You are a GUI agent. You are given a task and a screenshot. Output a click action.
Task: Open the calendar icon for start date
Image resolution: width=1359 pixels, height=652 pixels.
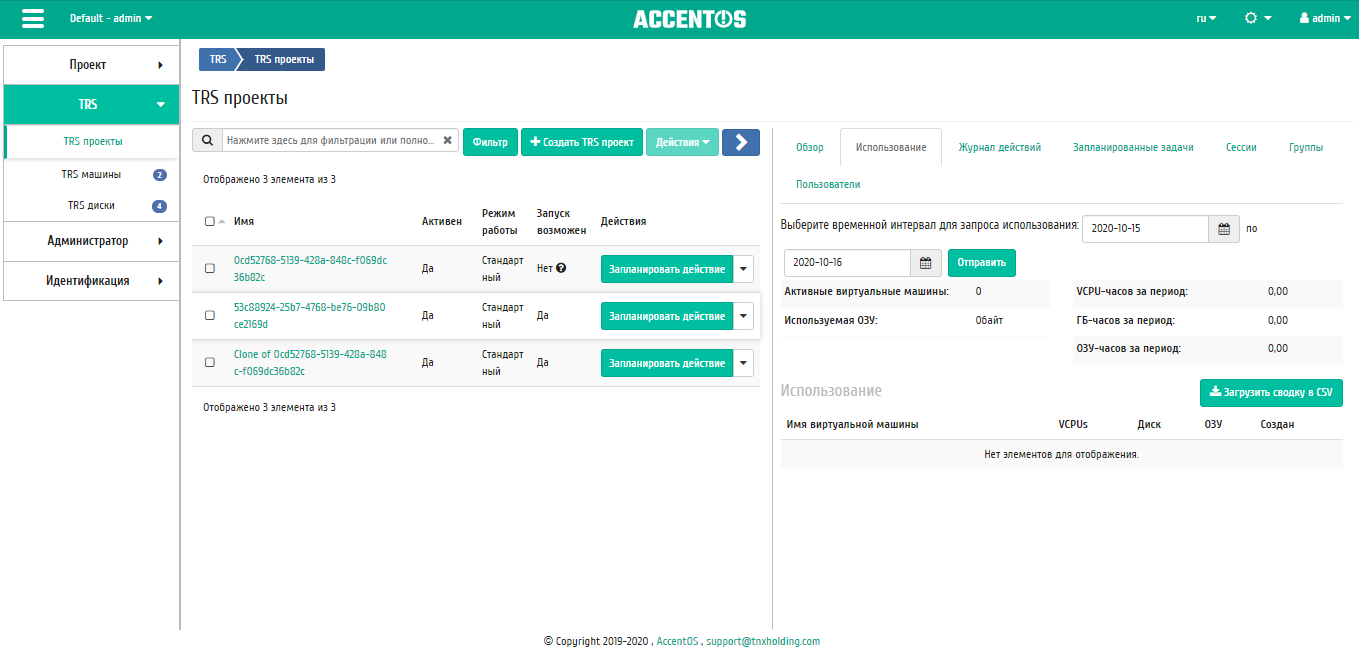[x=1224, y=228]
